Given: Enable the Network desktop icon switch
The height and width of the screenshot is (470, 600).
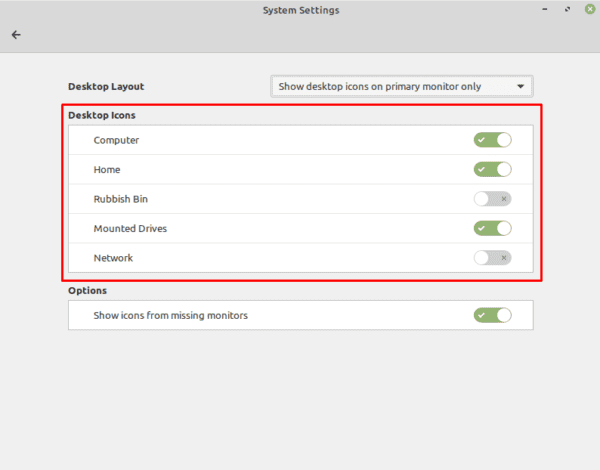Looking at the screenshot, I should coord(492,258).
